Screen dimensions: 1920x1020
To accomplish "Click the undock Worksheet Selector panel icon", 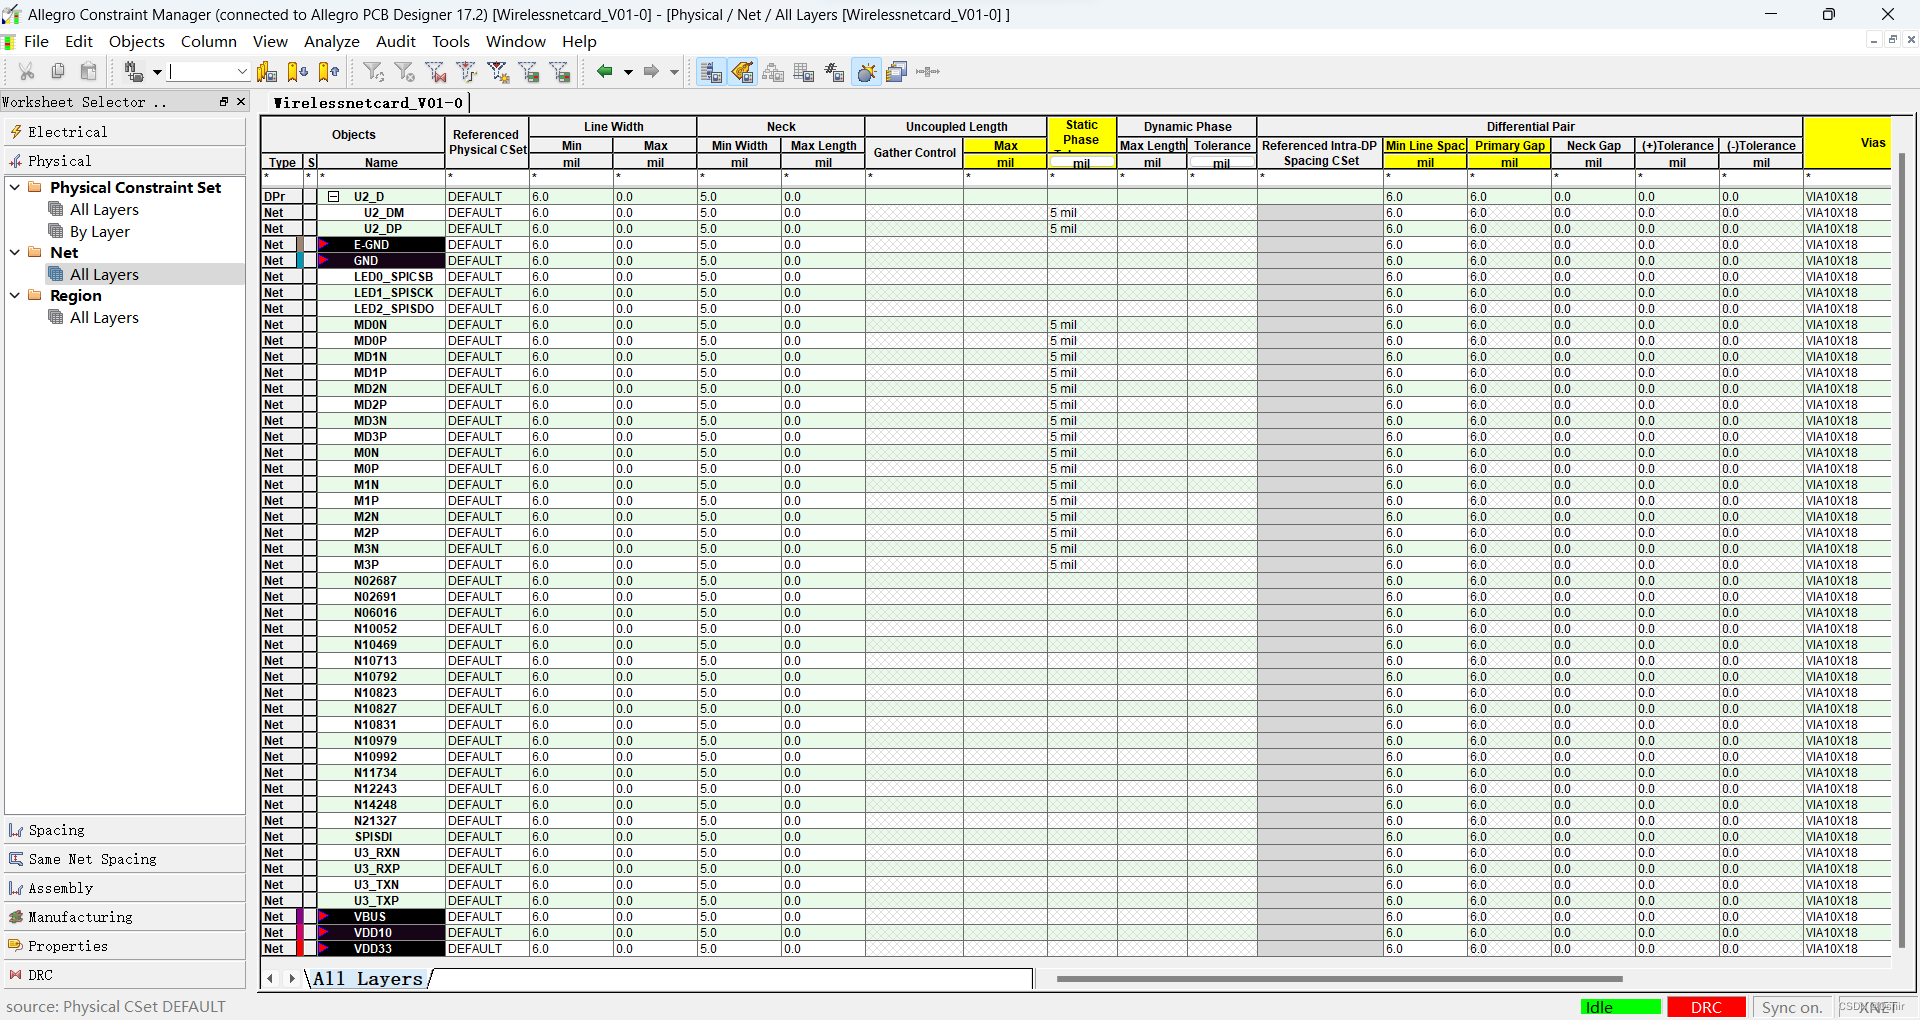I will [224, 102].
